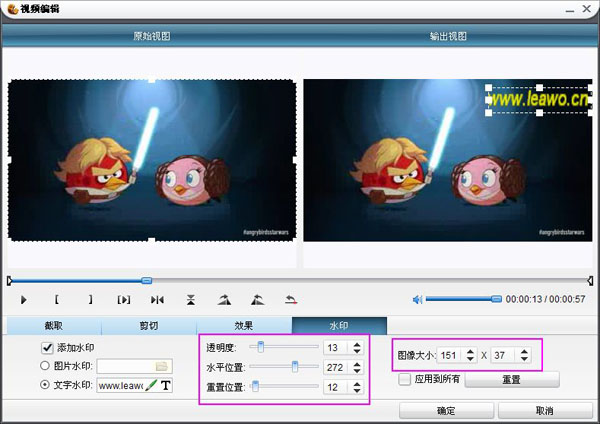Decrease the 透明度 value with the down arrow
This screenshot has height=424, width=600.
click(x=357, y=351)
